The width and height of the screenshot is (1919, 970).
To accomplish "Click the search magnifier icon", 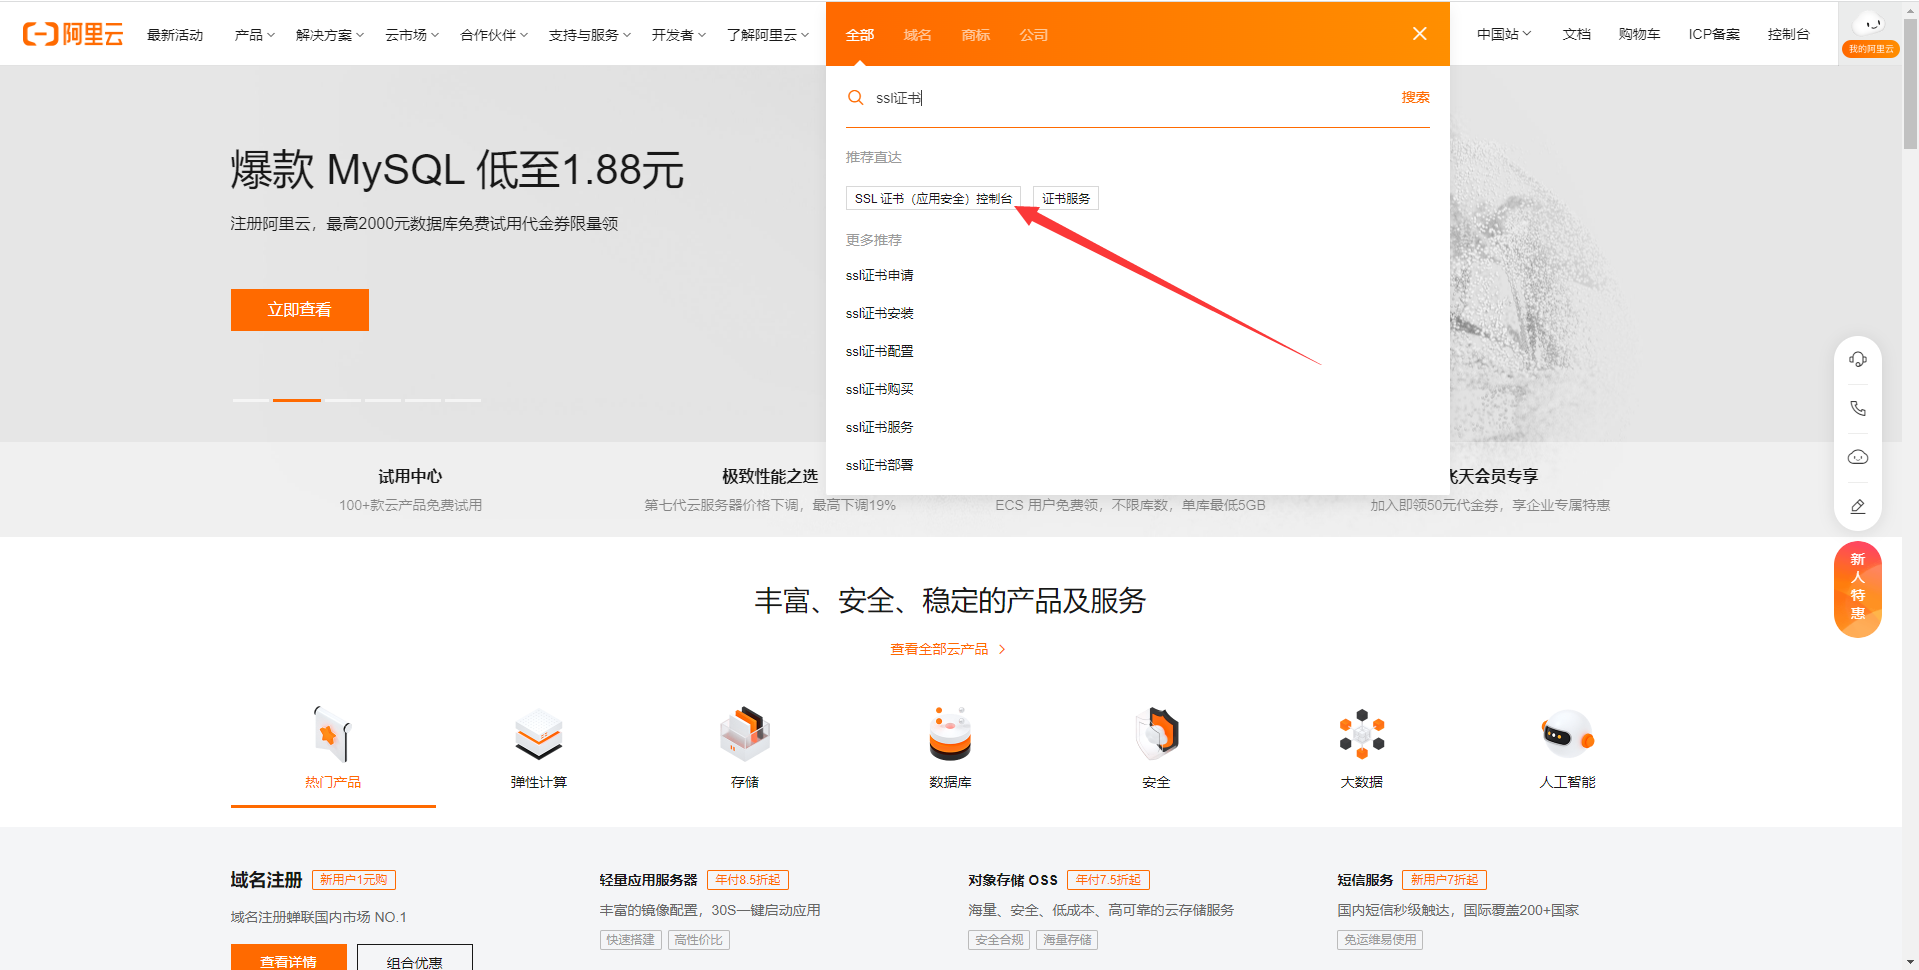I will pos(856,98).
